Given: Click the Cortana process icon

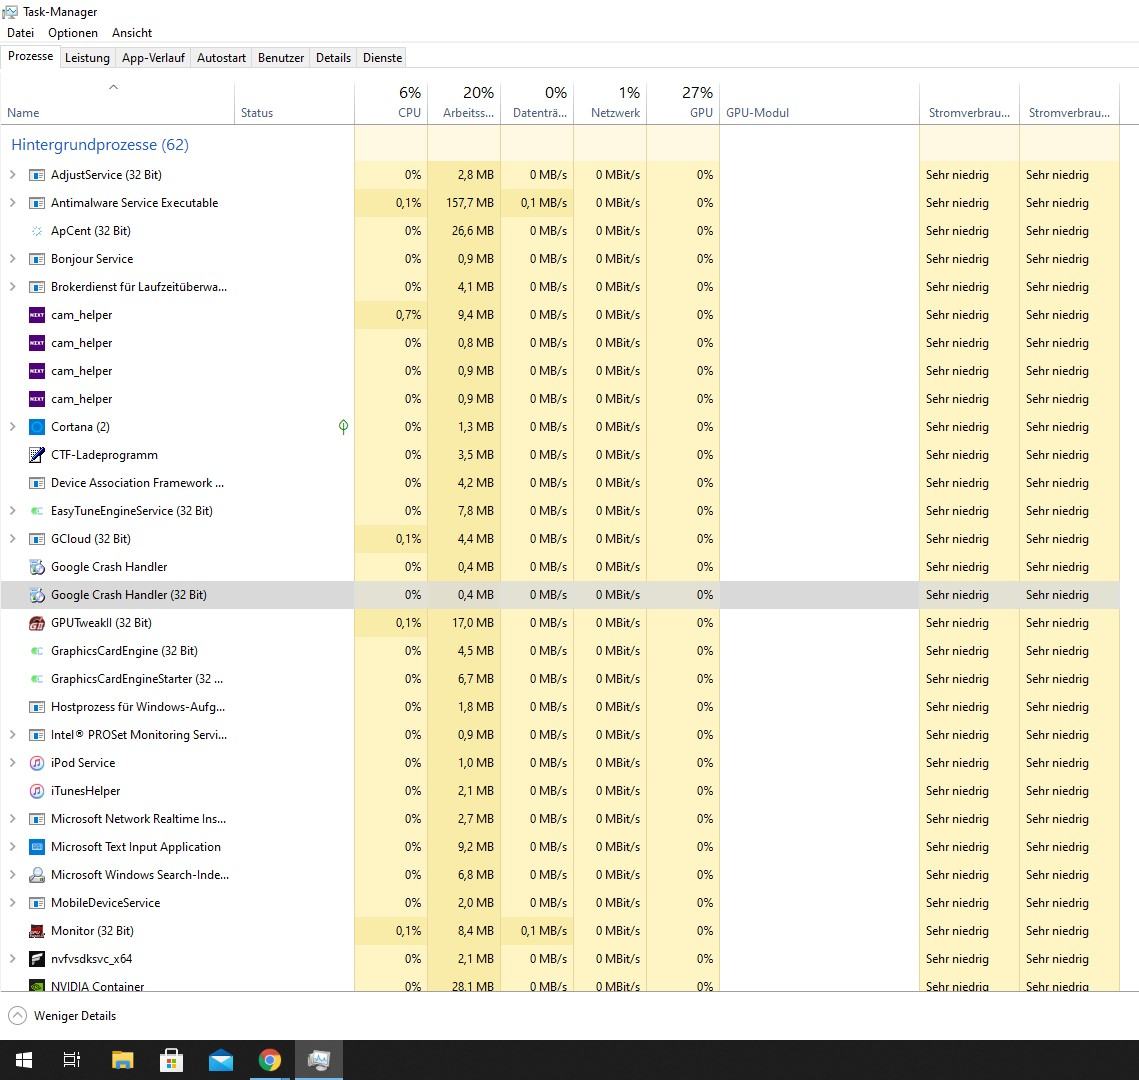Looking at the screenshot, I should (x=36, y=427).
